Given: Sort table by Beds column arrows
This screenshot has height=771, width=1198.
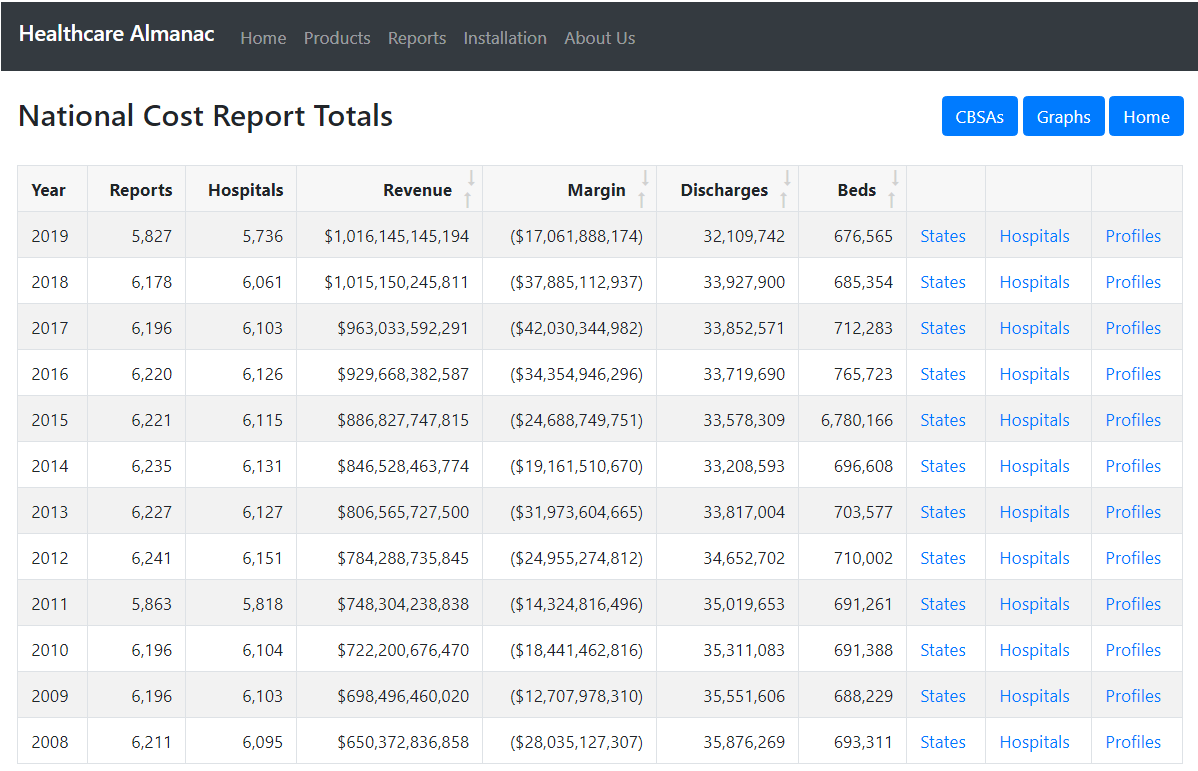Looking at the screenshot, I should tap(893, 189).
